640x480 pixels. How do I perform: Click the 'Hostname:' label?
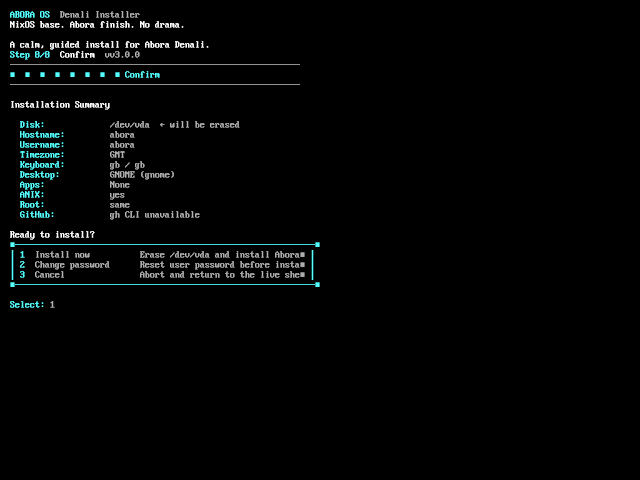[42, 135]
